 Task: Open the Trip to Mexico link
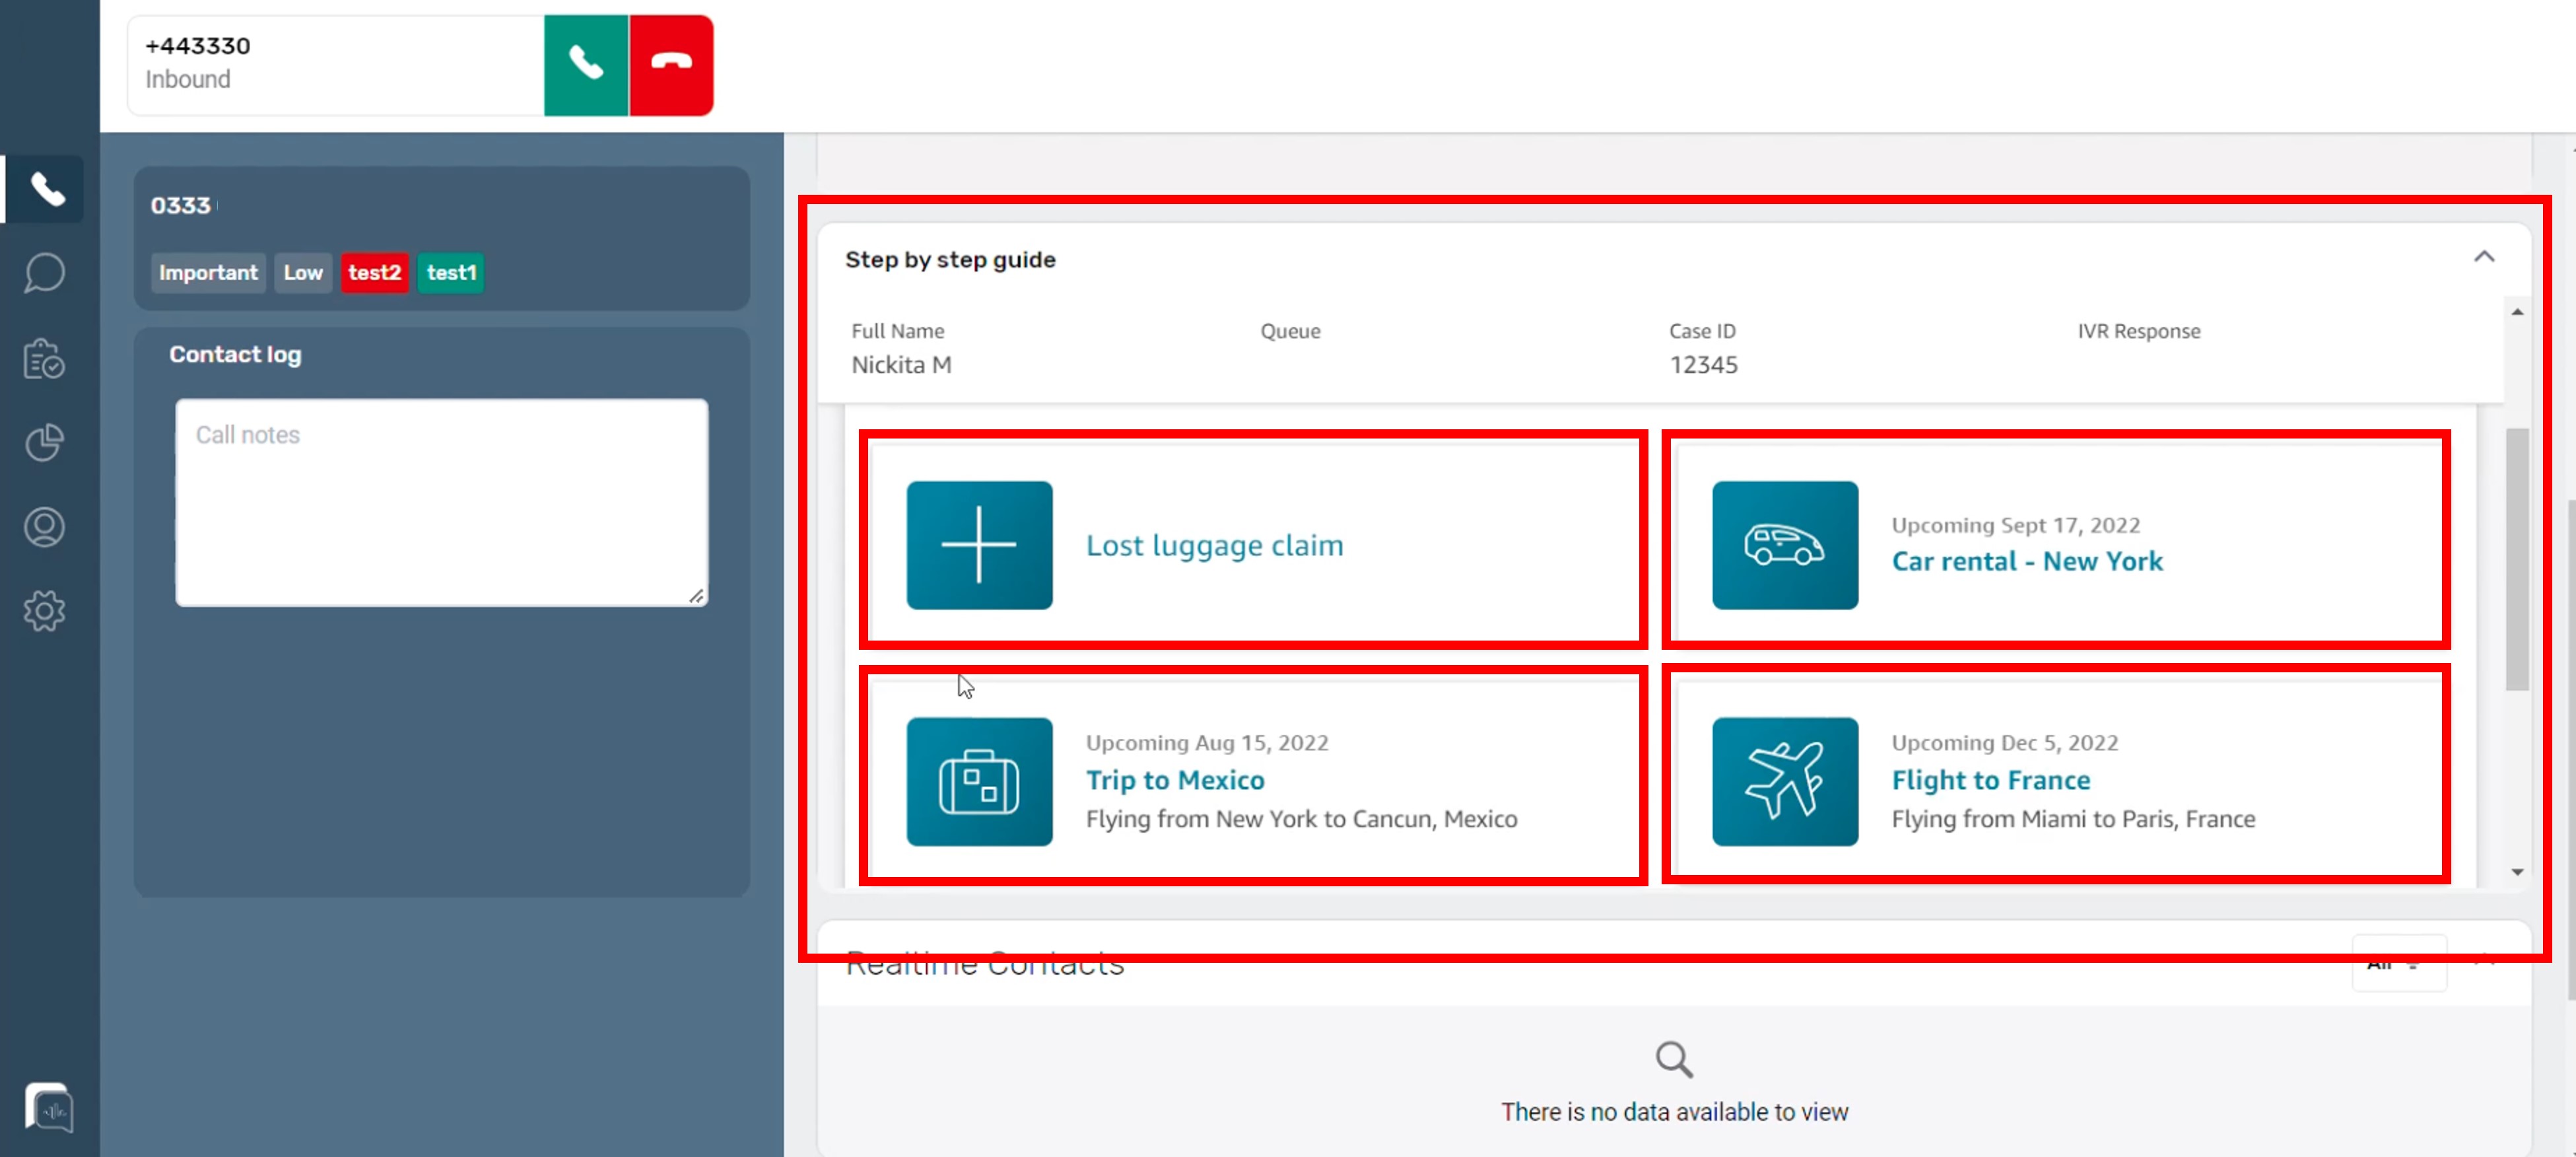pos(1174,780)
